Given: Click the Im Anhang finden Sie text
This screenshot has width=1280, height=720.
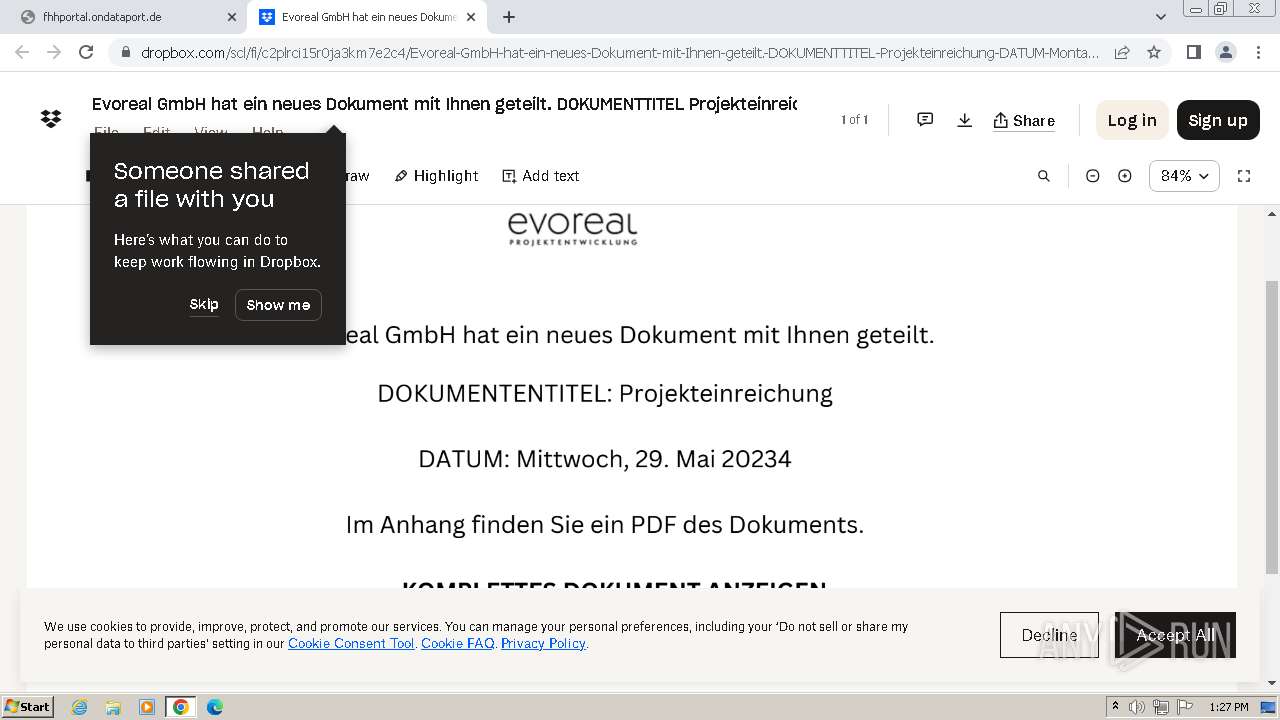Looking at the screenshot, I should pyautogui.click(x=605, y=525).
